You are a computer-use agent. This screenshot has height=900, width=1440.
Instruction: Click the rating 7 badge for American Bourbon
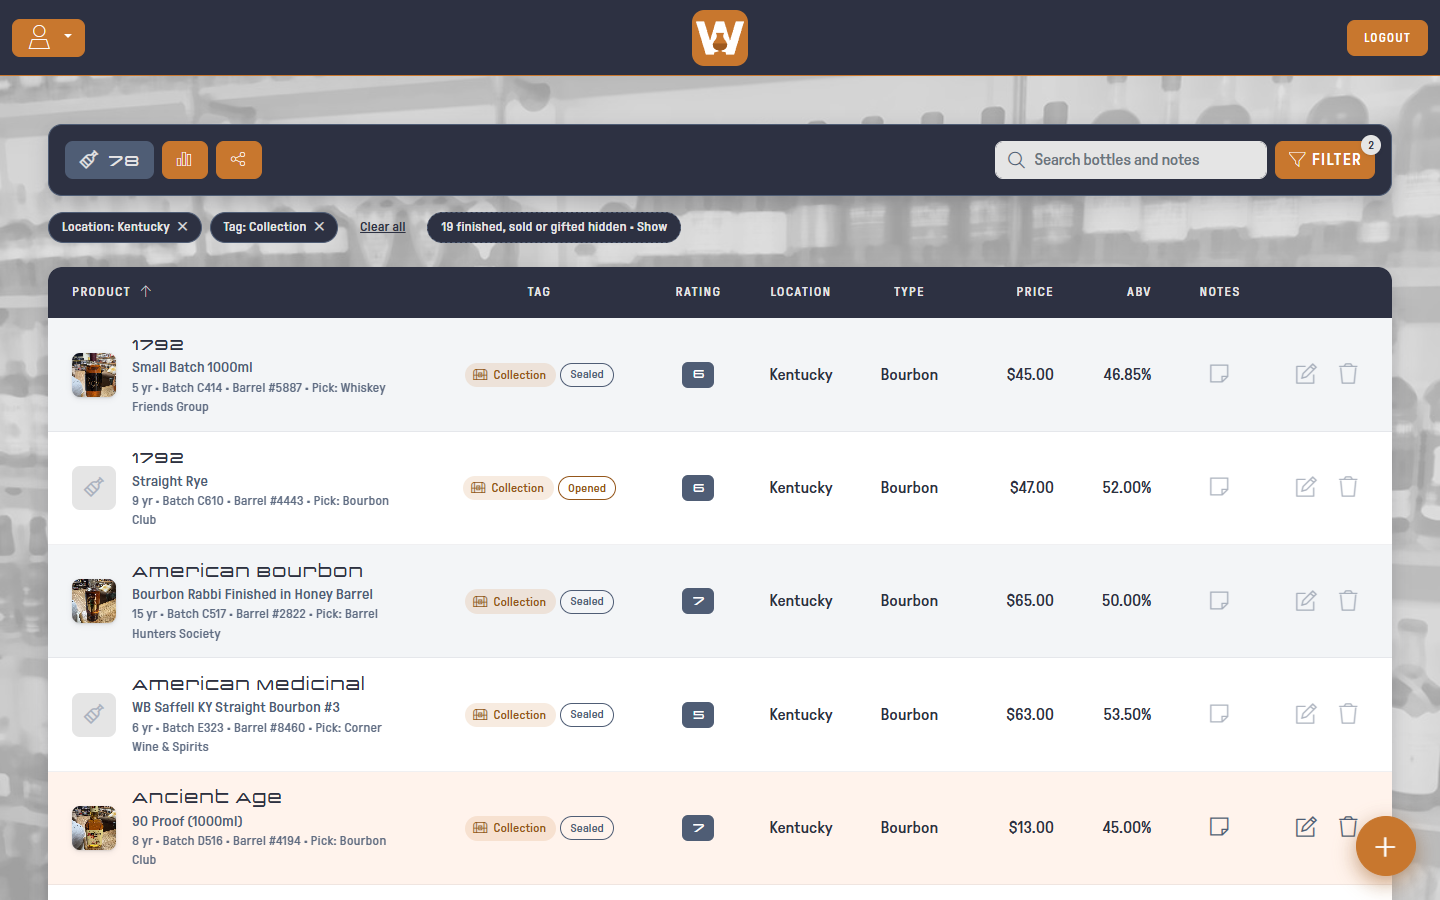point(698,601)
